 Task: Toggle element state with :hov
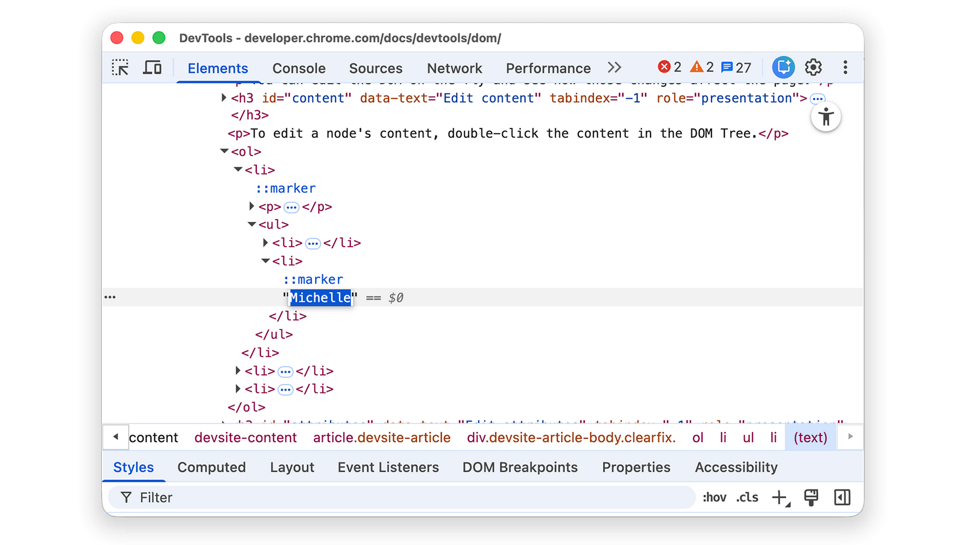point(714,497)
